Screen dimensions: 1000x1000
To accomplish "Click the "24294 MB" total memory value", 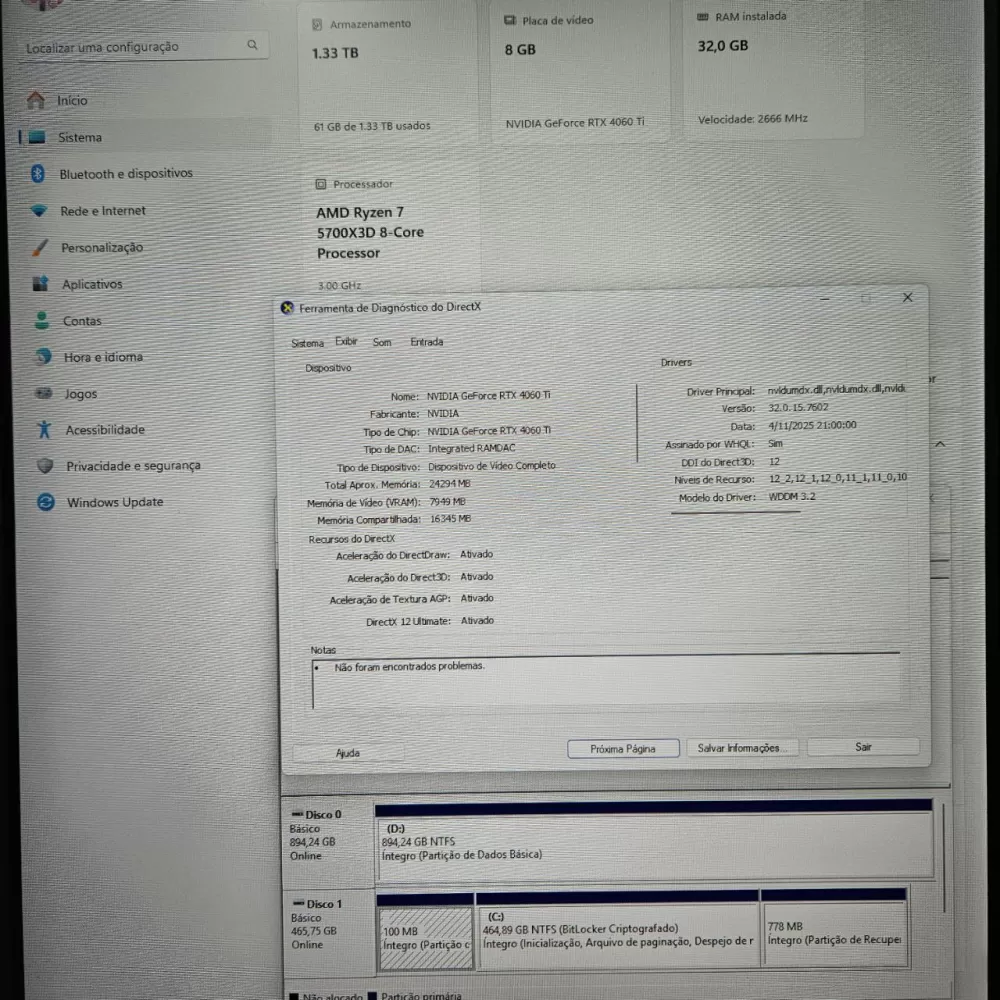I will pos(450,484).
